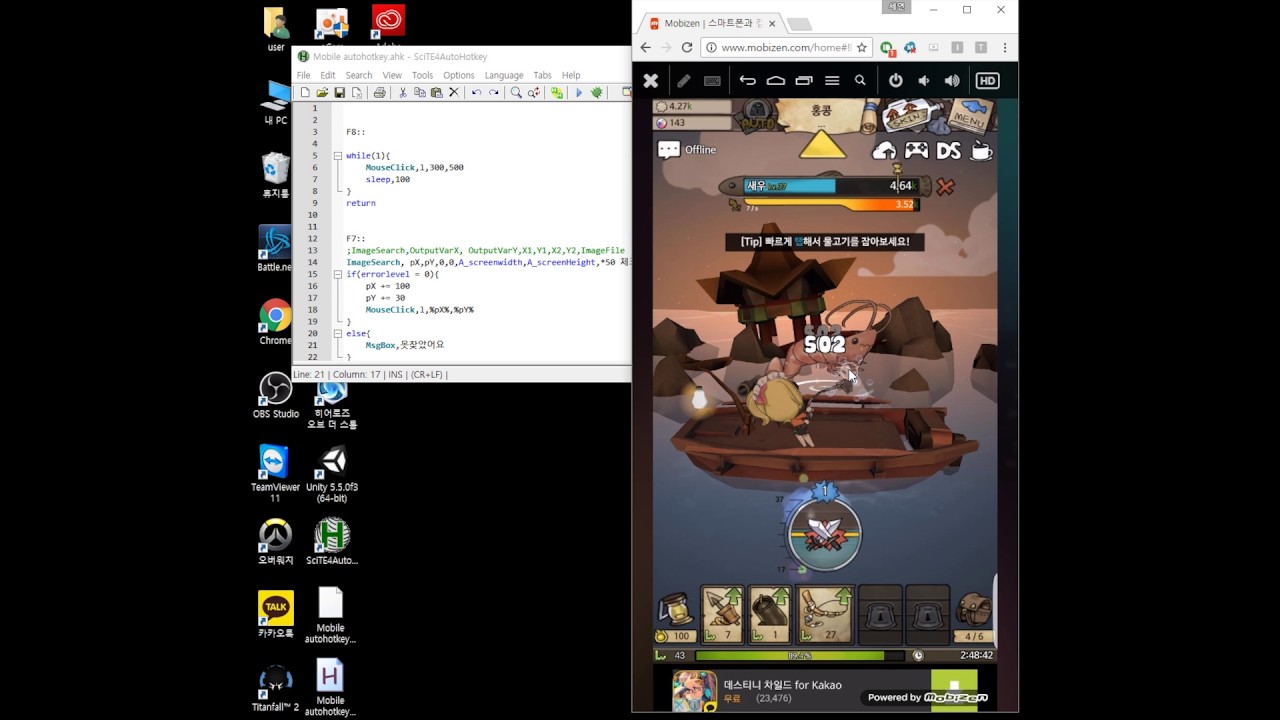The image size is (1280, 720).
Task: Click the Android back arrow in Mobizen toolbar
Action: [x=747, y=81]
